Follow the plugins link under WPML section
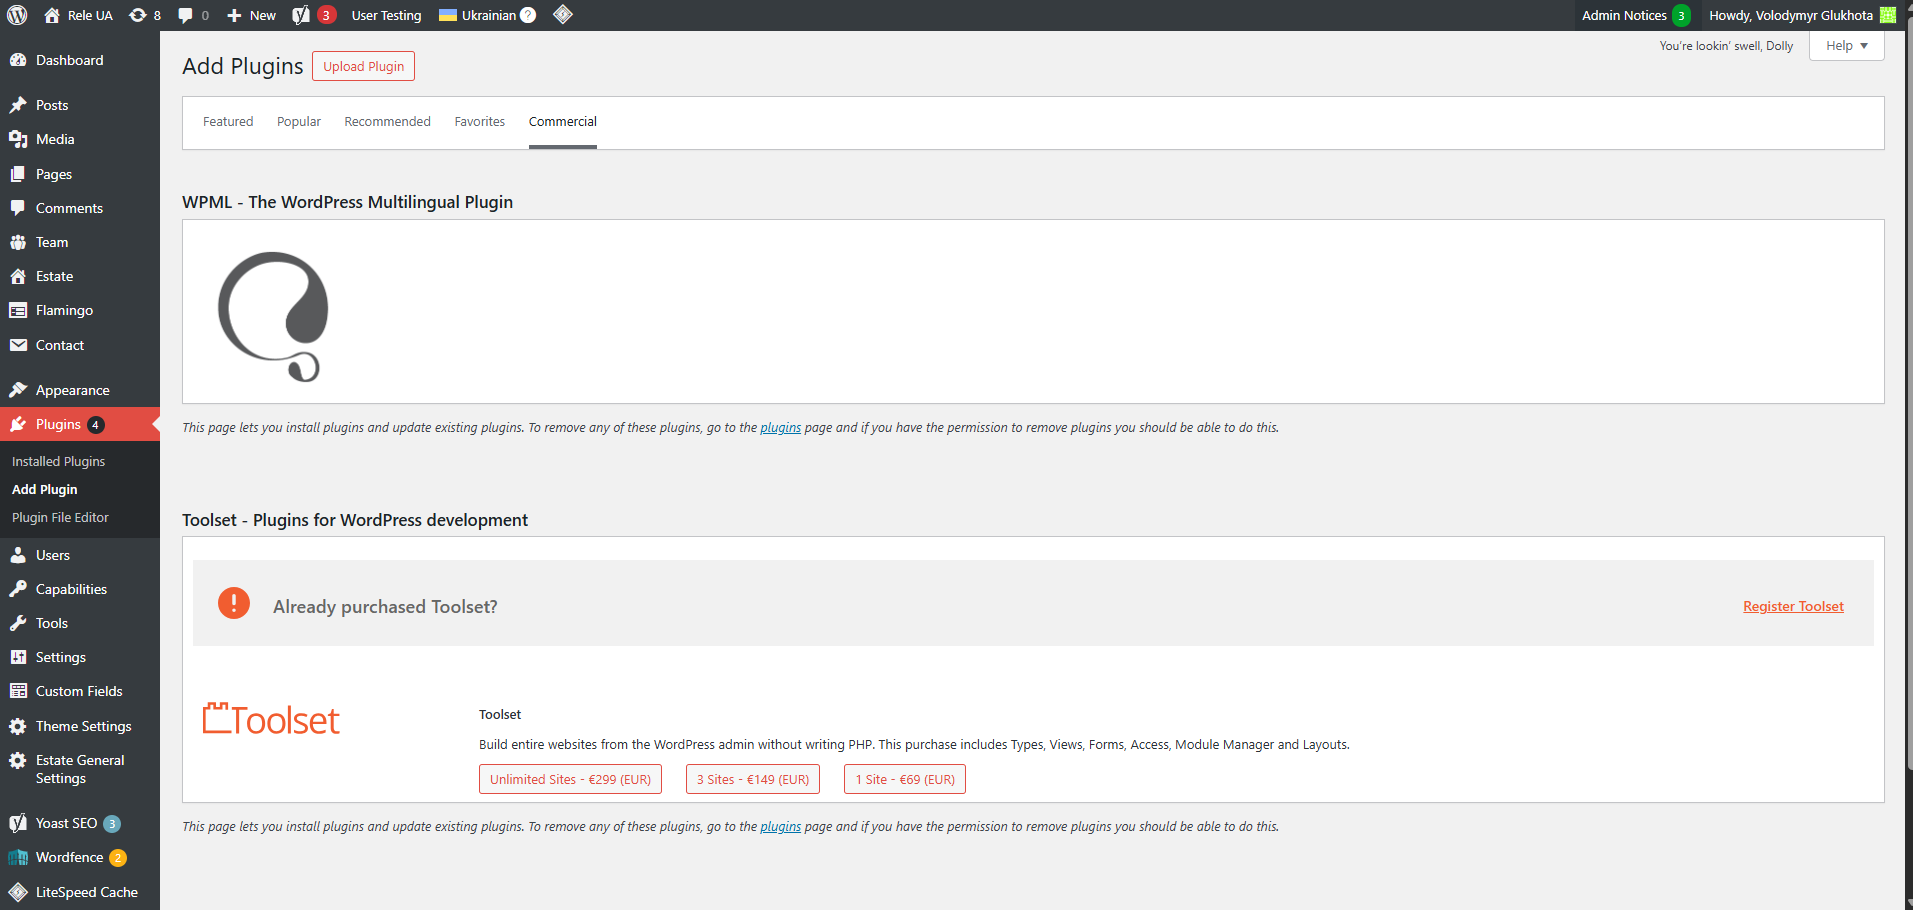 (x=780, y=427)
